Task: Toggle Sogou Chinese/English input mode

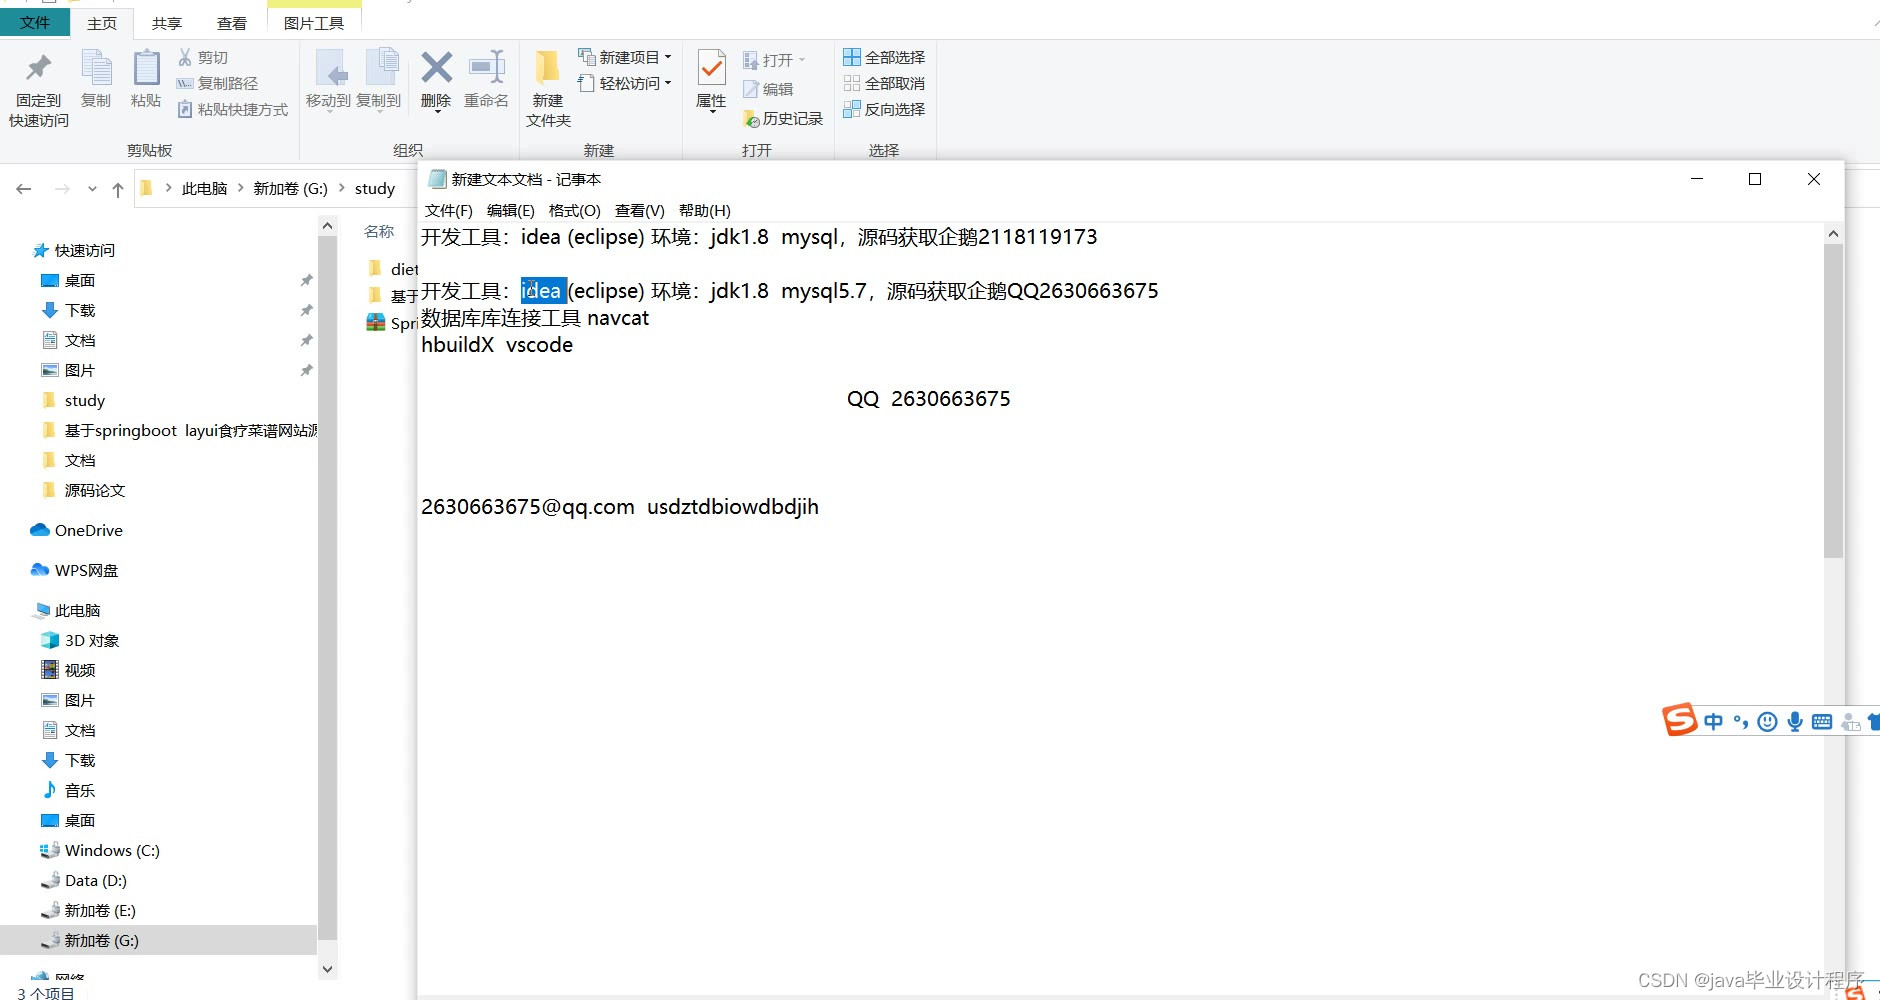Action: [x=1714, y=722]
